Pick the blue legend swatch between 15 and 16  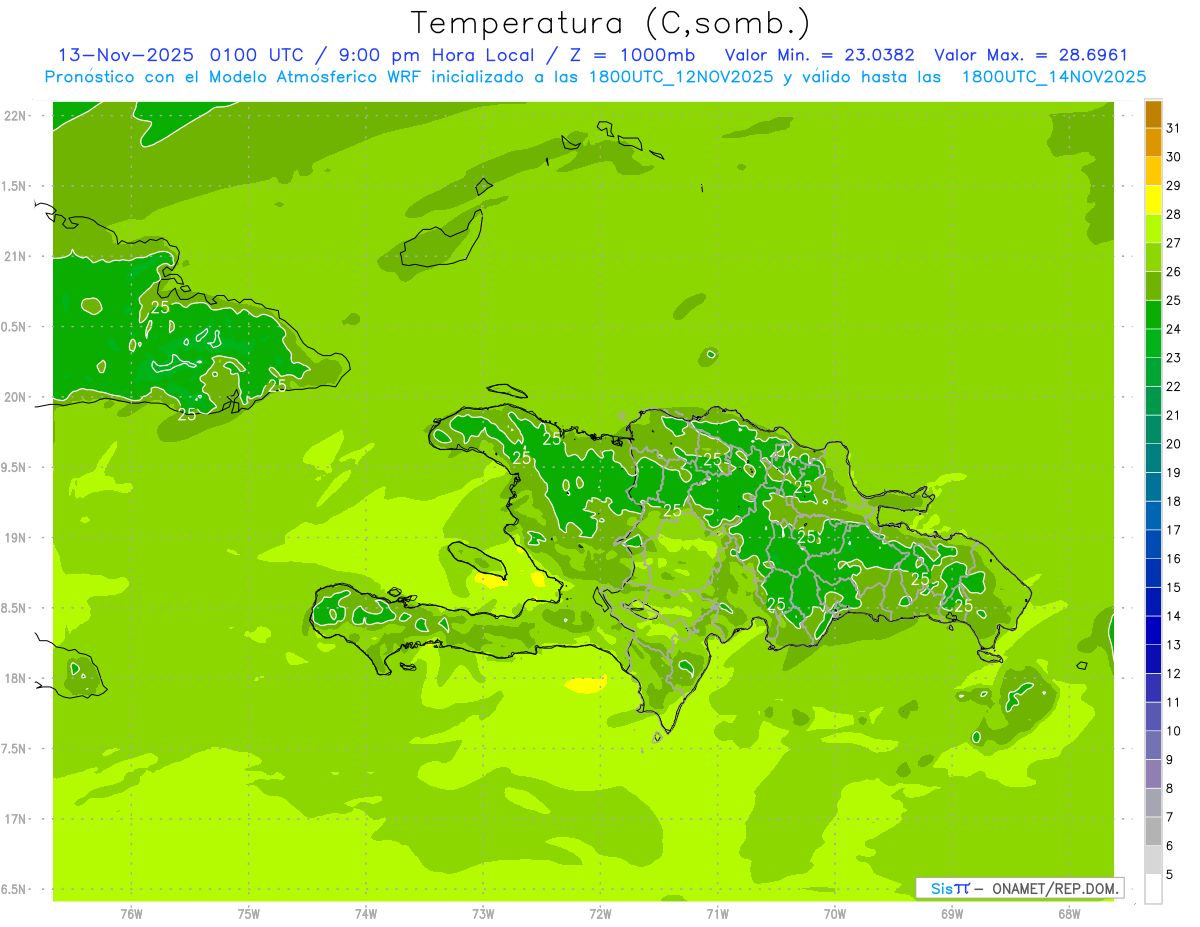1153,573
